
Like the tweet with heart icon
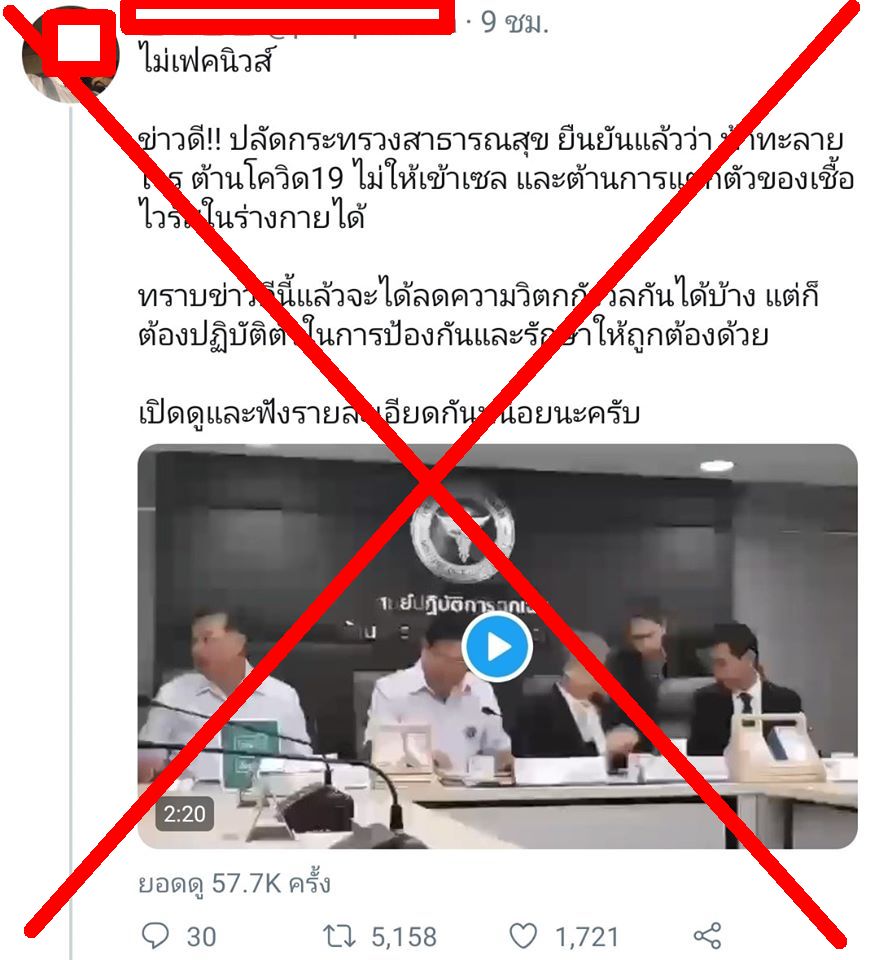point(523,936)
